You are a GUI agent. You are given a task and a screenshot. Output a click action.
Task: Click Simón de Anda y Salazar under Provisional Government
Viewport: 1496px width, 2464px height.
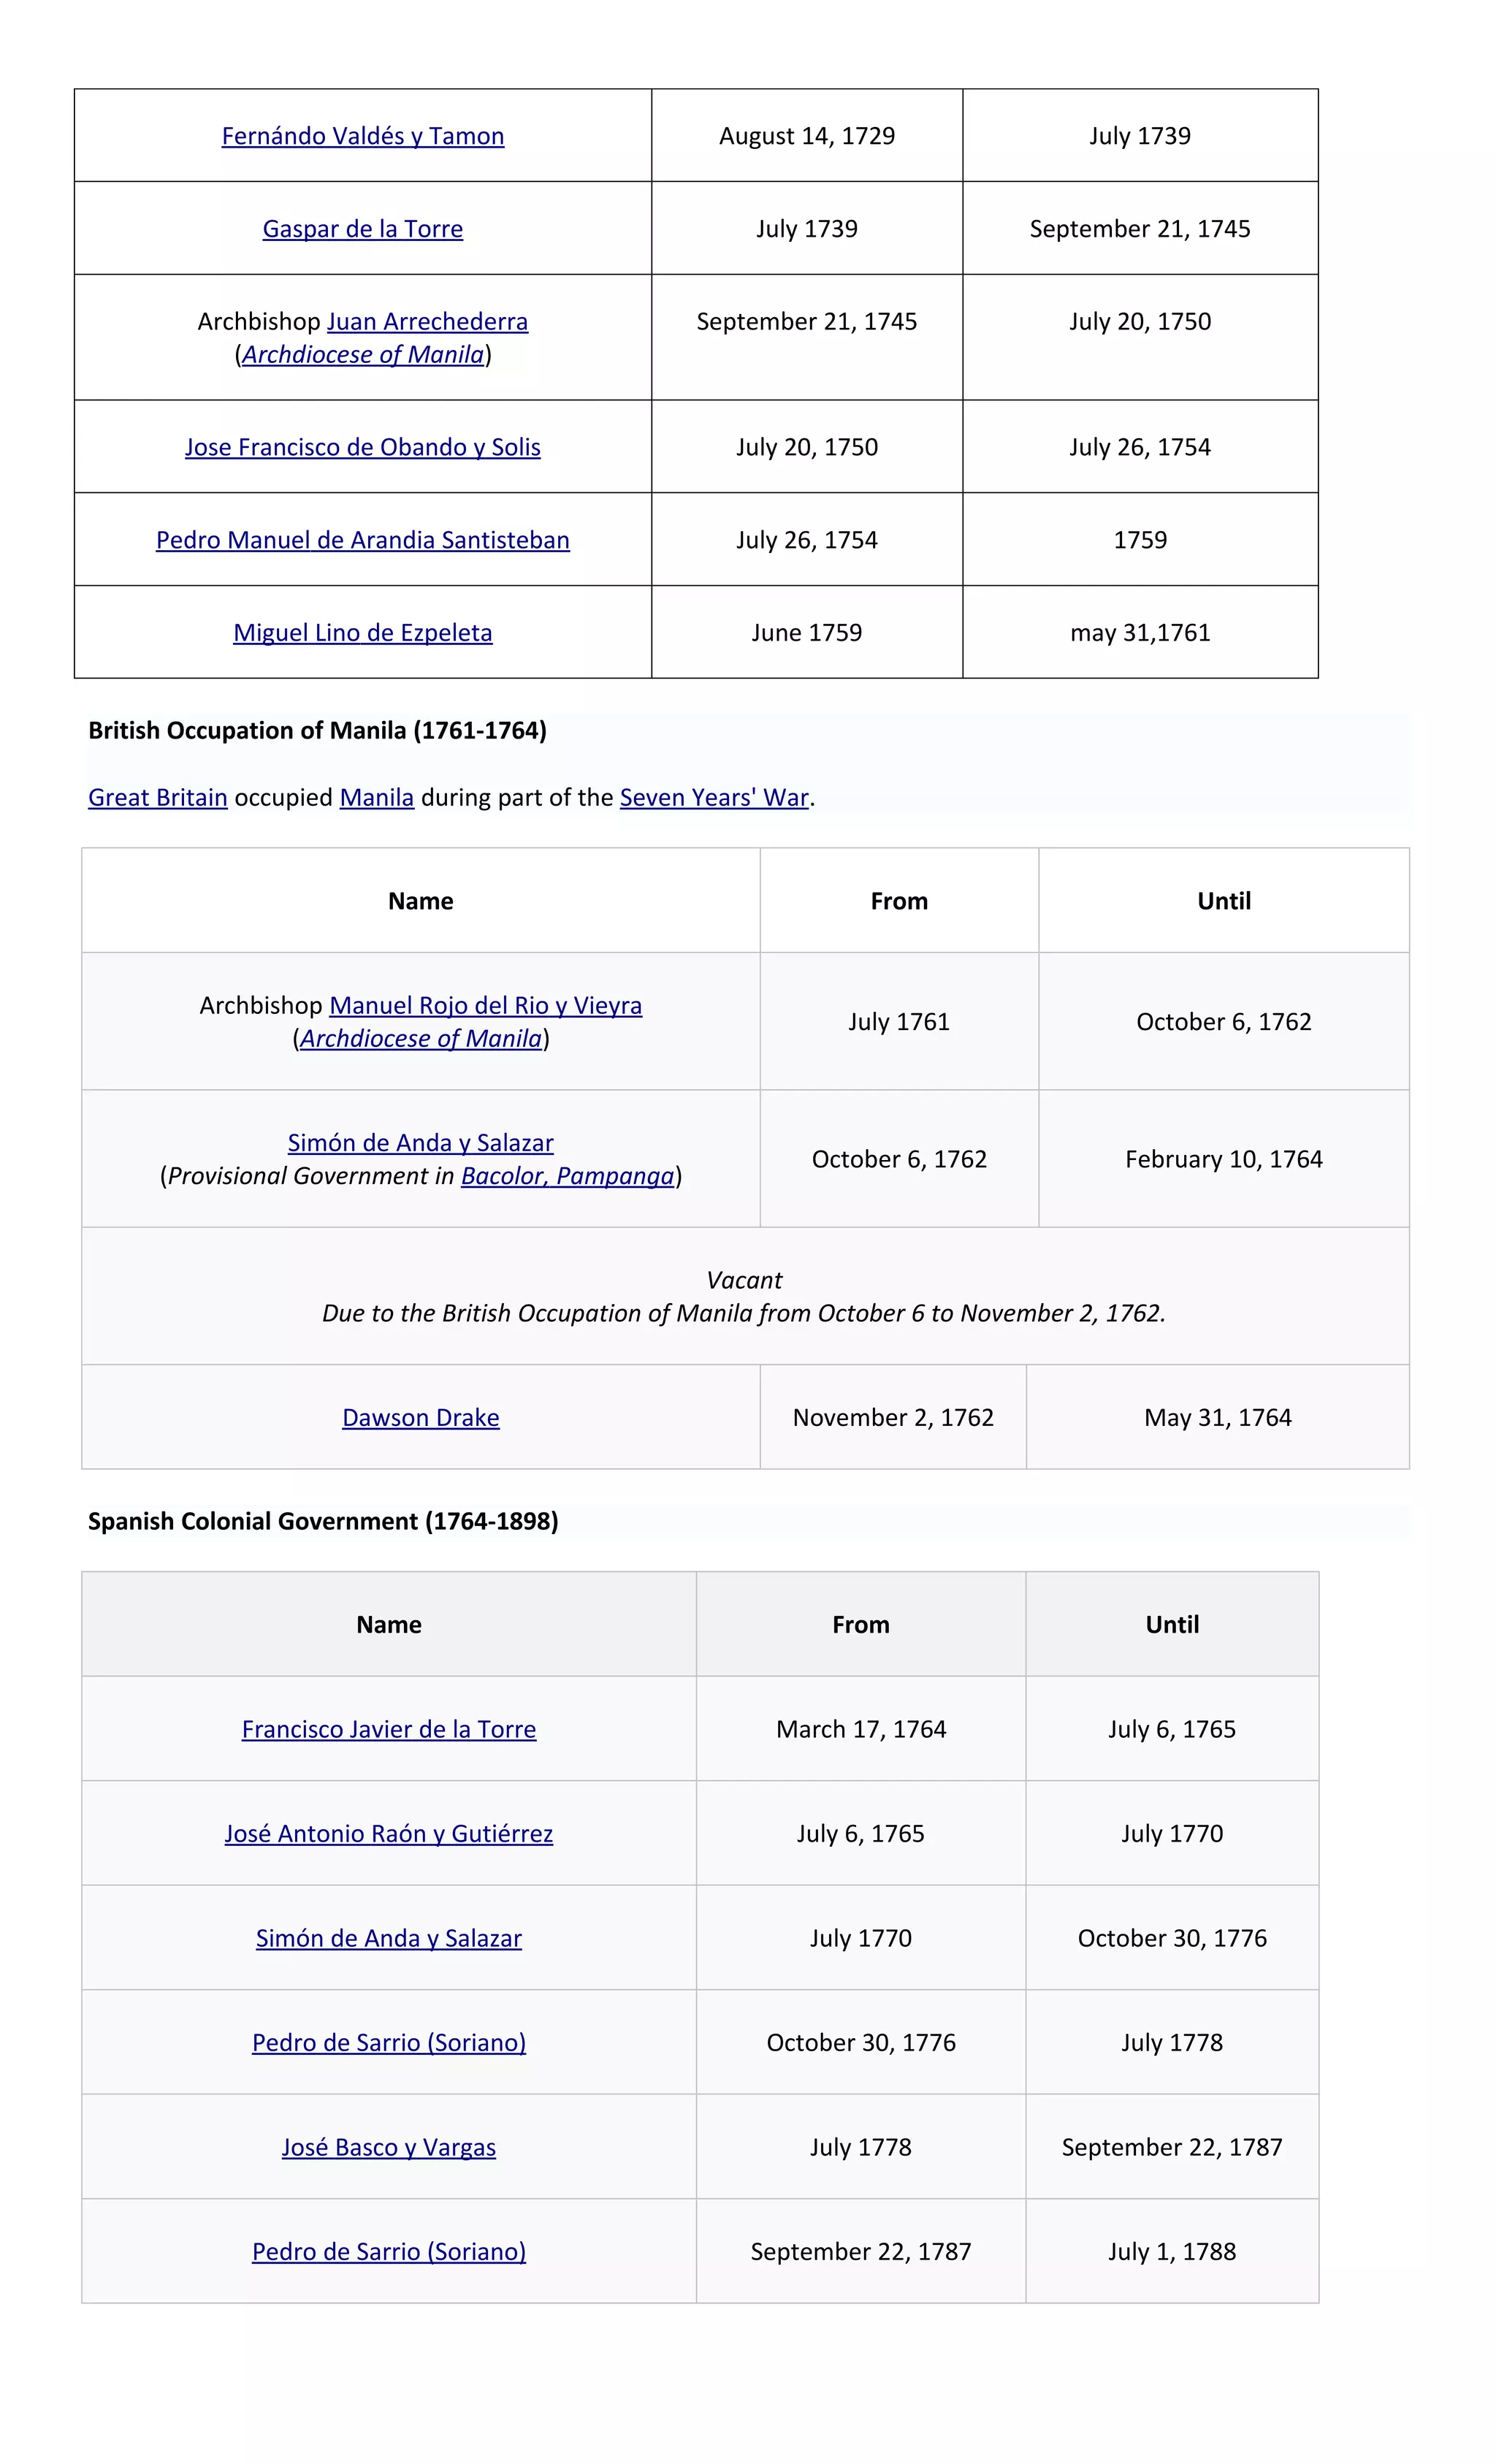421,1142
